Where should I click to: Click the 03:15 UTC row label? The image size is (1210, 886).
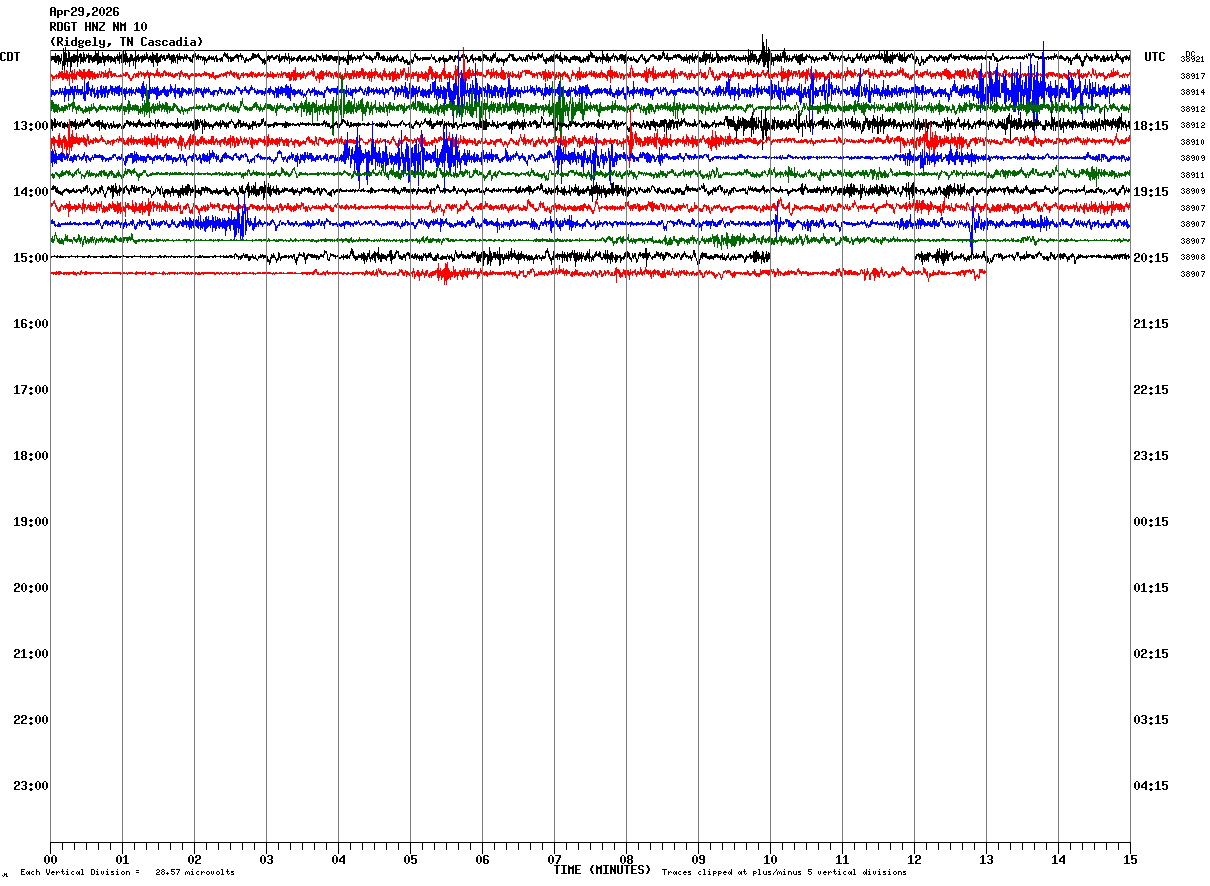pyautogui.click(x=1151, y=720)
